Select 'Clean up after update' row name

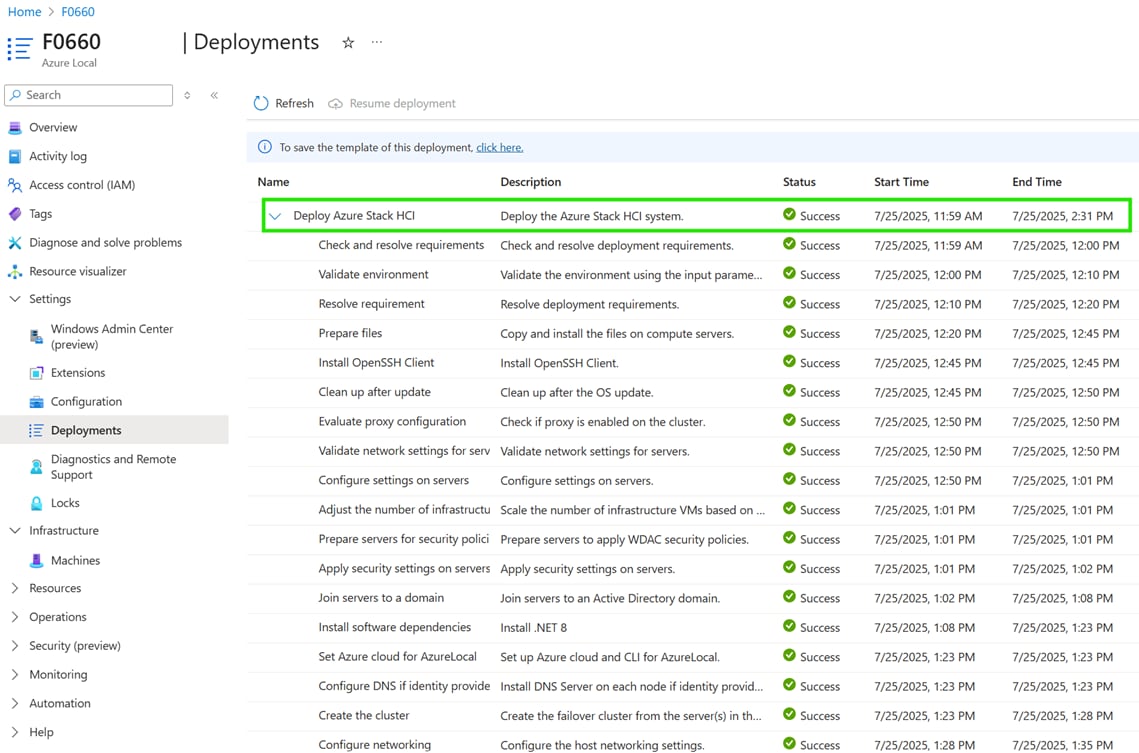374,392
